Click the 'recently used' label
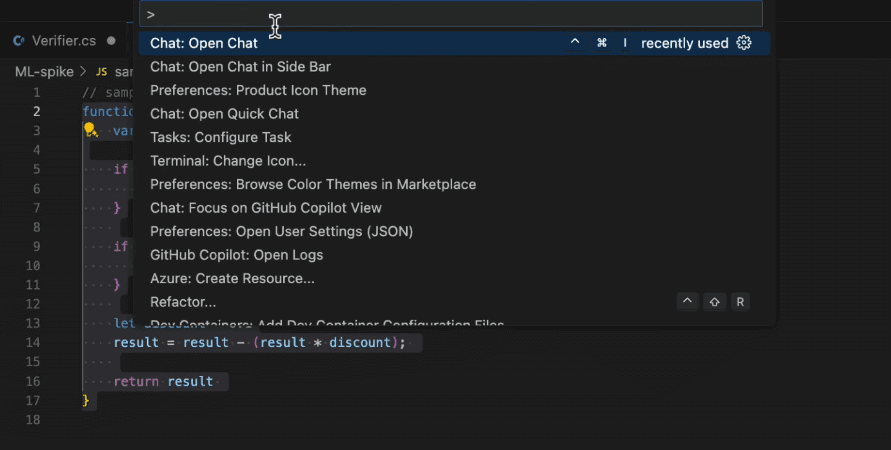Image resolution: width=891 pixels, height=450 pixels. point(685,43)
